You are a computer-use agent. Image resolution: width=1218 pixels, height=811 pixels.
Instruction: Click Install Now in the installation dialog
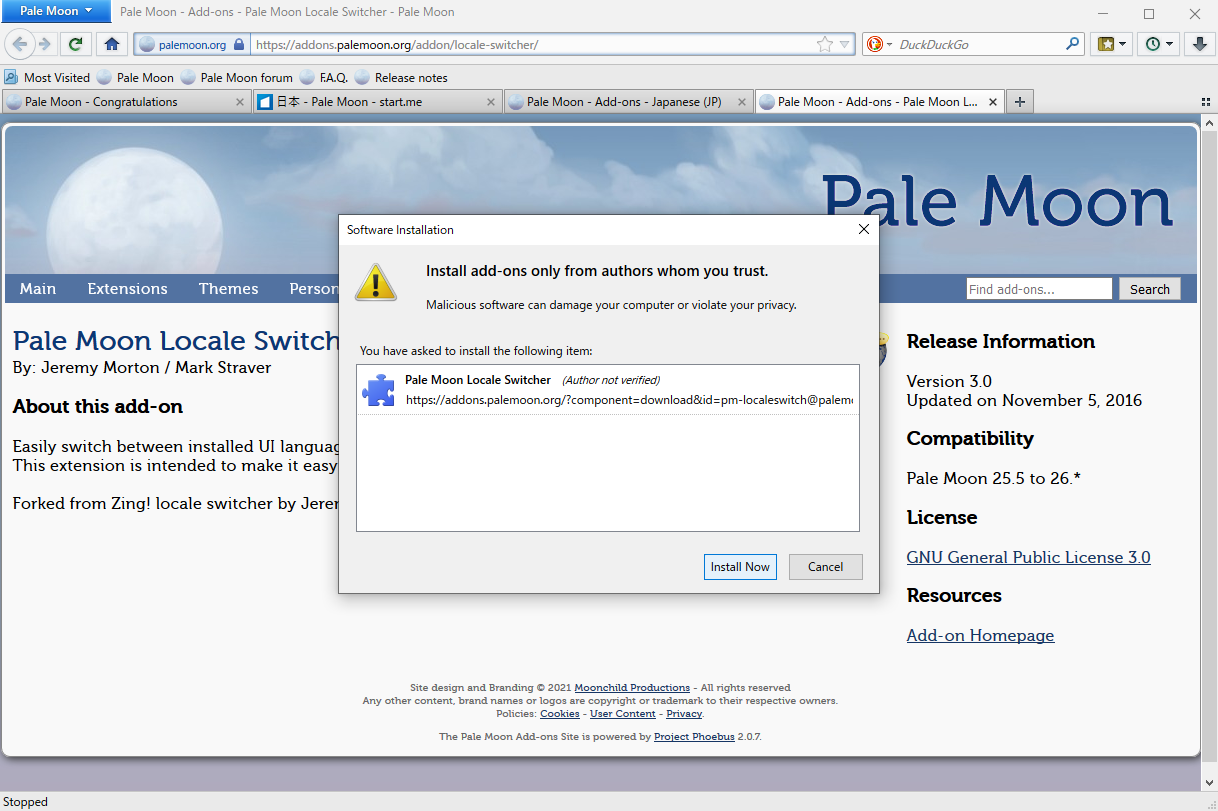(739, 566)
